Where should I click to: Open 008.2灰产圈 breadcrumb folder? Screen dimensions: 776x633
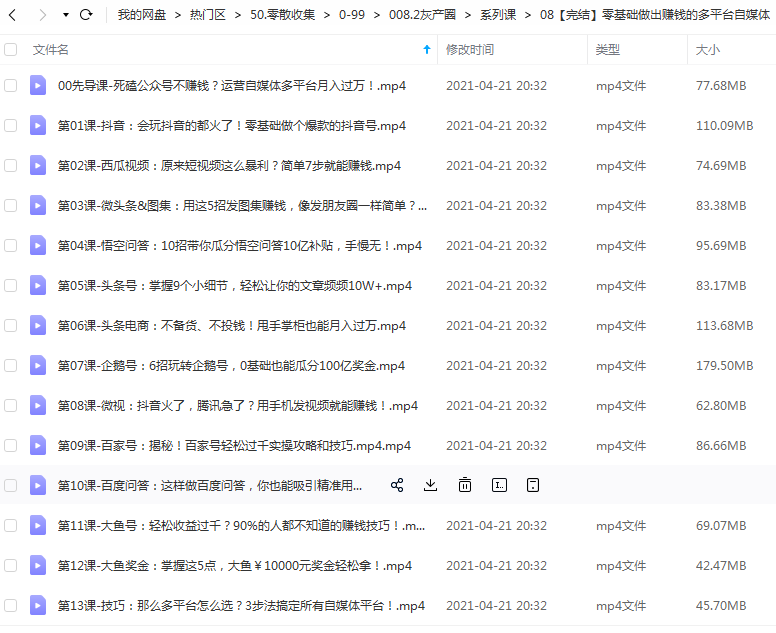click(422, 15)
